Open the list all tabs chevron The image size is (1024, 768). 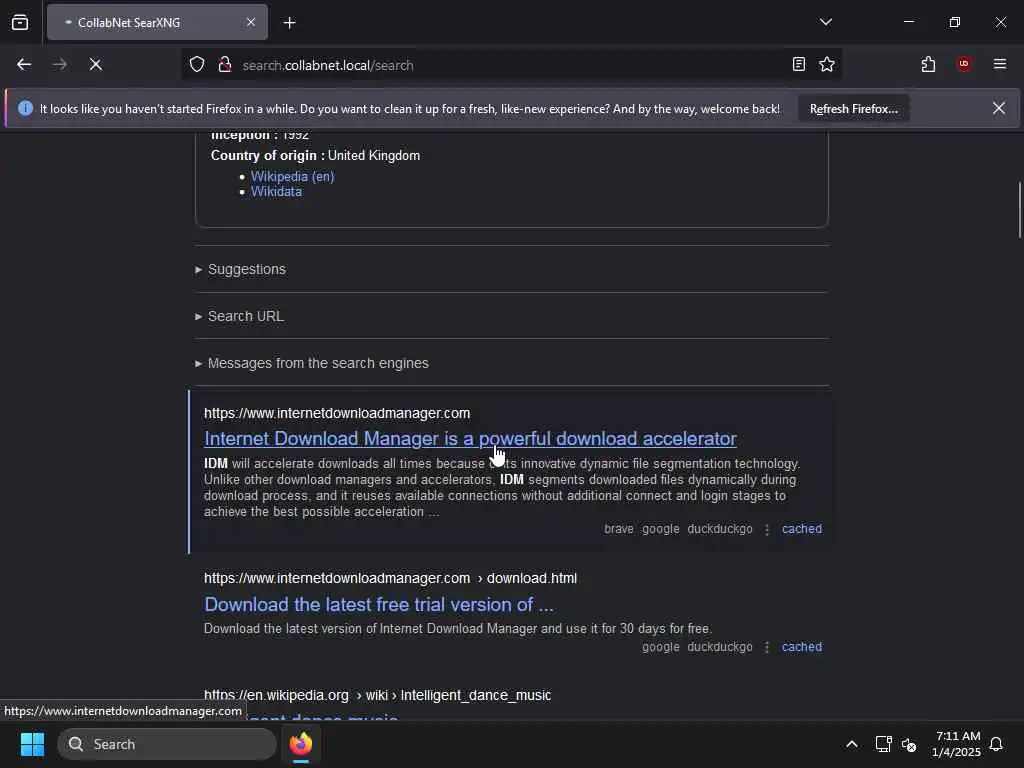pyautogui.click(x=825, y=22)
